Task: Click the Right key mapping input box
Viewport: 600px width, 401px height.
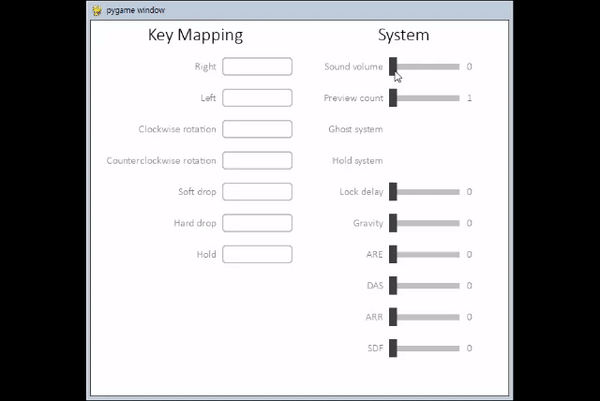Action: pyautogui.click(x=257, y=67)
